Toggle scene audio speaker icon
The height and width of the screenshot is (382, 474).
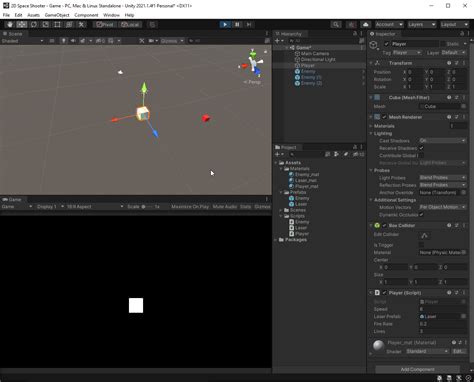(73, 41)
